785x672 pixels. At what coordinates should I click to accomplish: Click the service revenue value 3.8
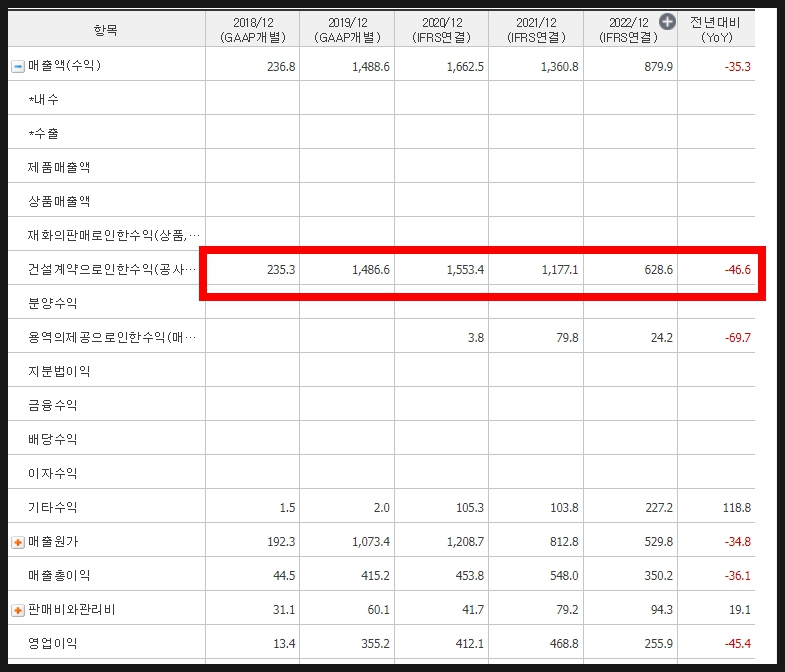tap(476, 338)
